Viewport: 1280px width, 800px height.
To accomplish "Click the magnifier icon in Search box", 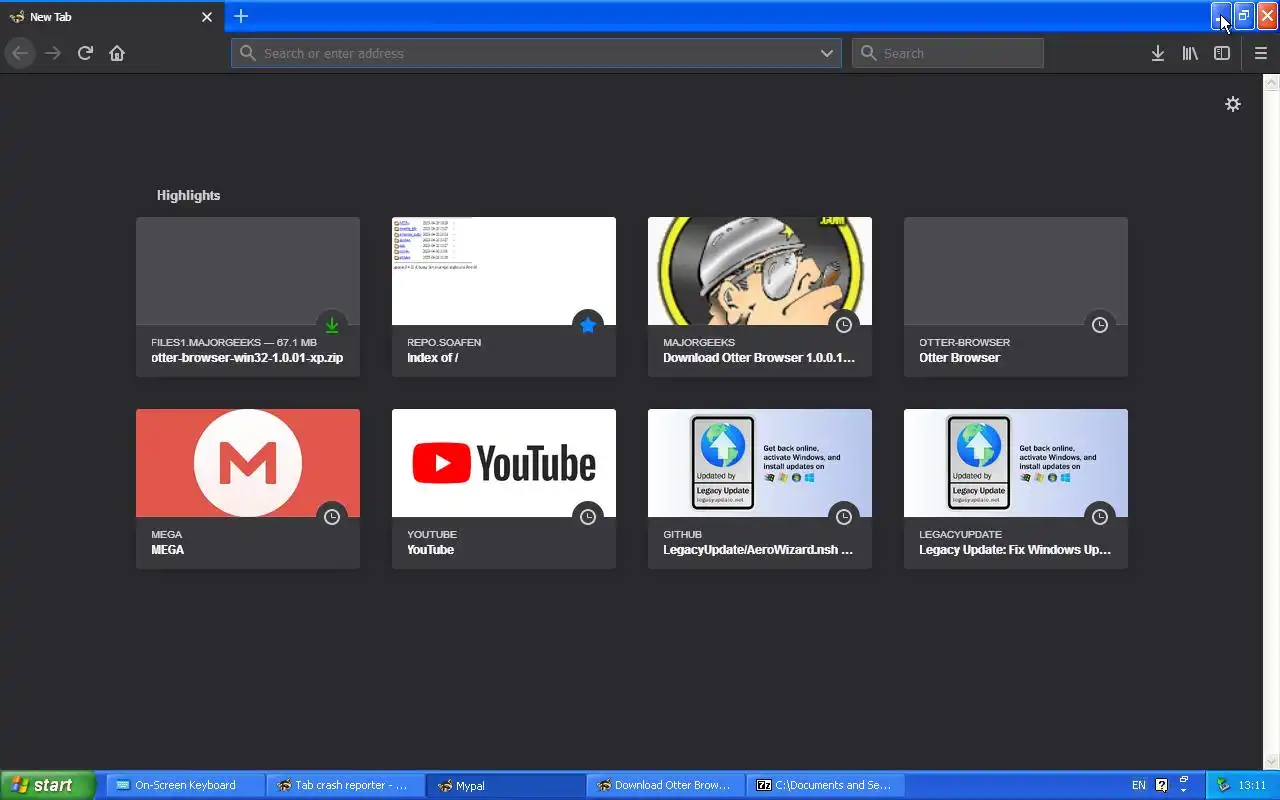I will point(868,53).
